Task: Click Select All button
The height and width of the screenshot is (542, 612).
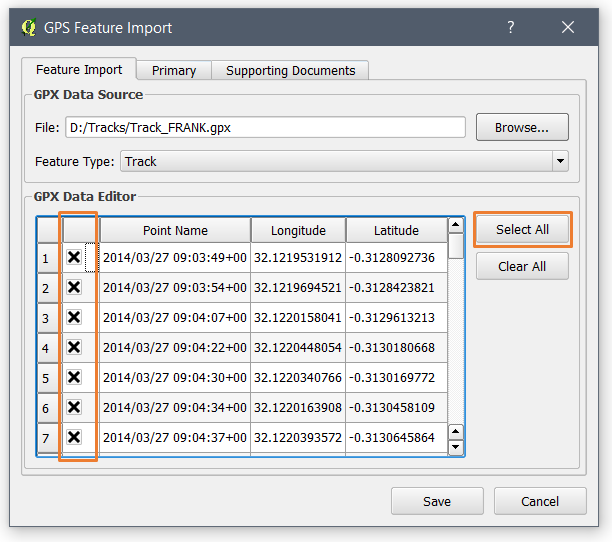Action: pyautogui.click(x=522, y=229)
